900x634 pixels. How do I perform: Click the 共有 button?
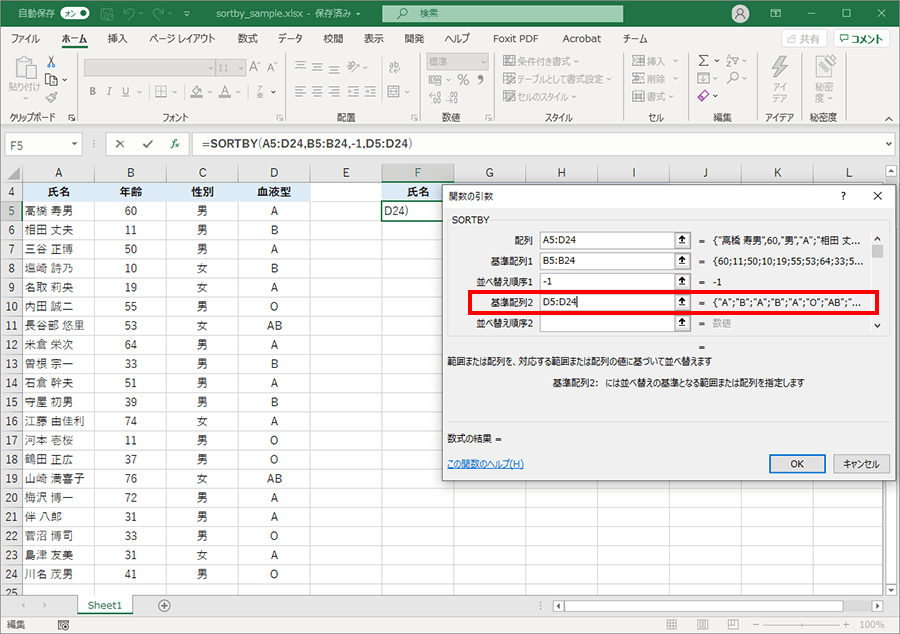[x=804, y=38]
